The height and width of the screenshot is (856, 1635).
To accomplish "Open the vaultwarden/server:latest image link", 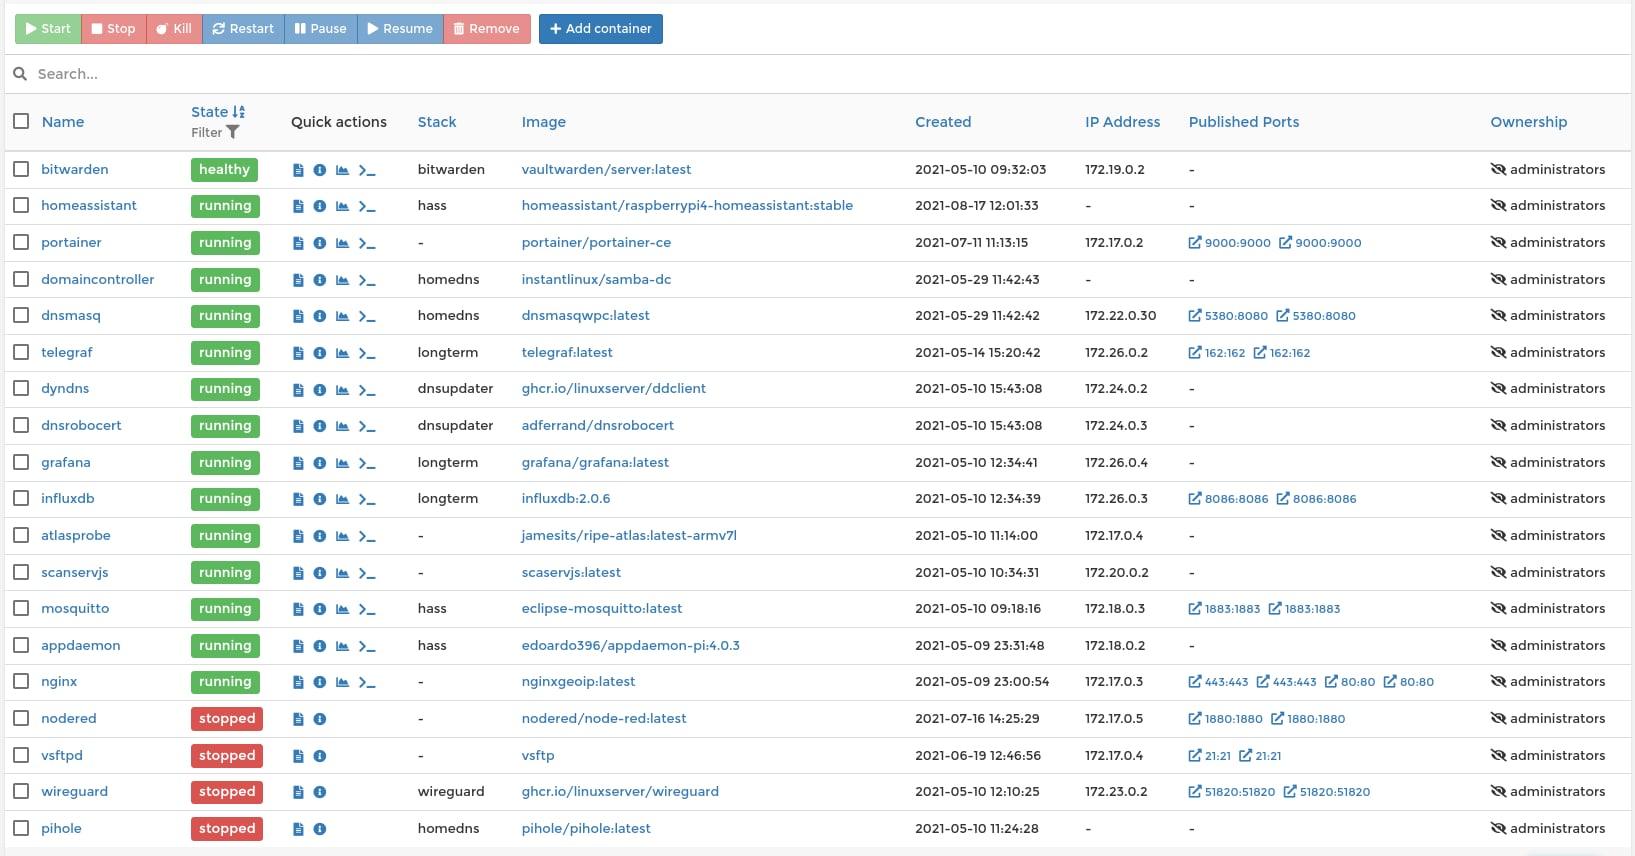I will pyautogui.click(x=606, y=170).
